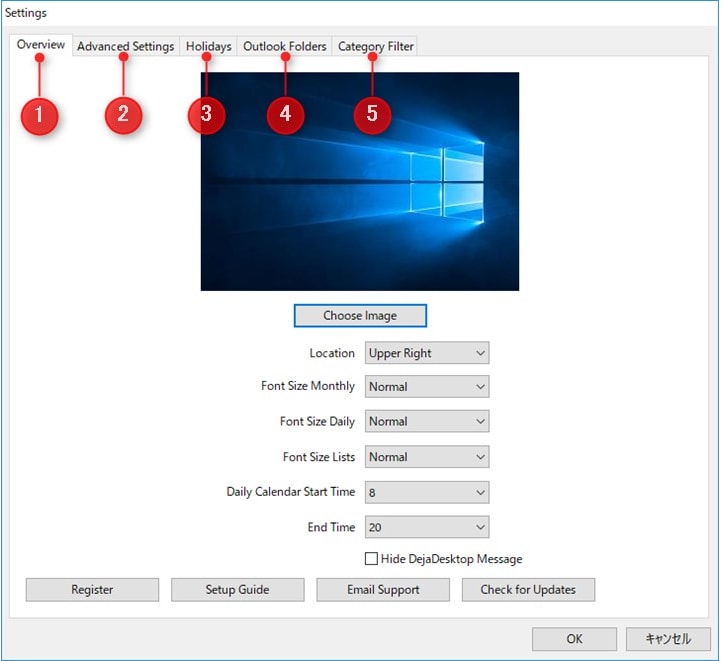Open Daily Calendar Start Time dropdown
722x661 pixels.
[427, 493]
